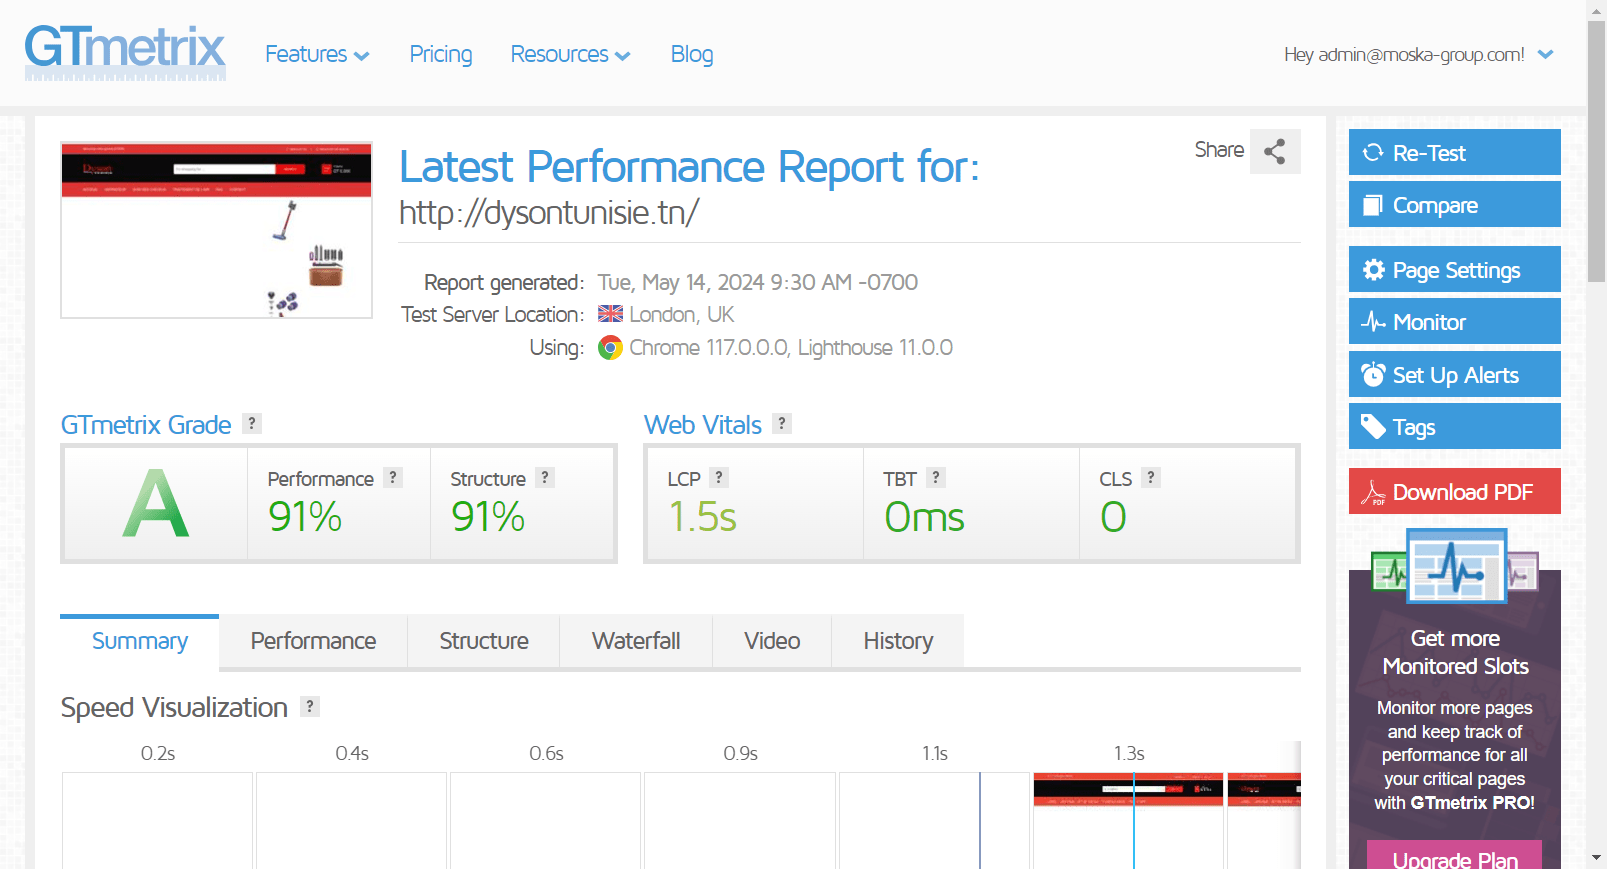Click the tag icon on Tags
Viewport: 1607px width, 869px height.
1373,426
